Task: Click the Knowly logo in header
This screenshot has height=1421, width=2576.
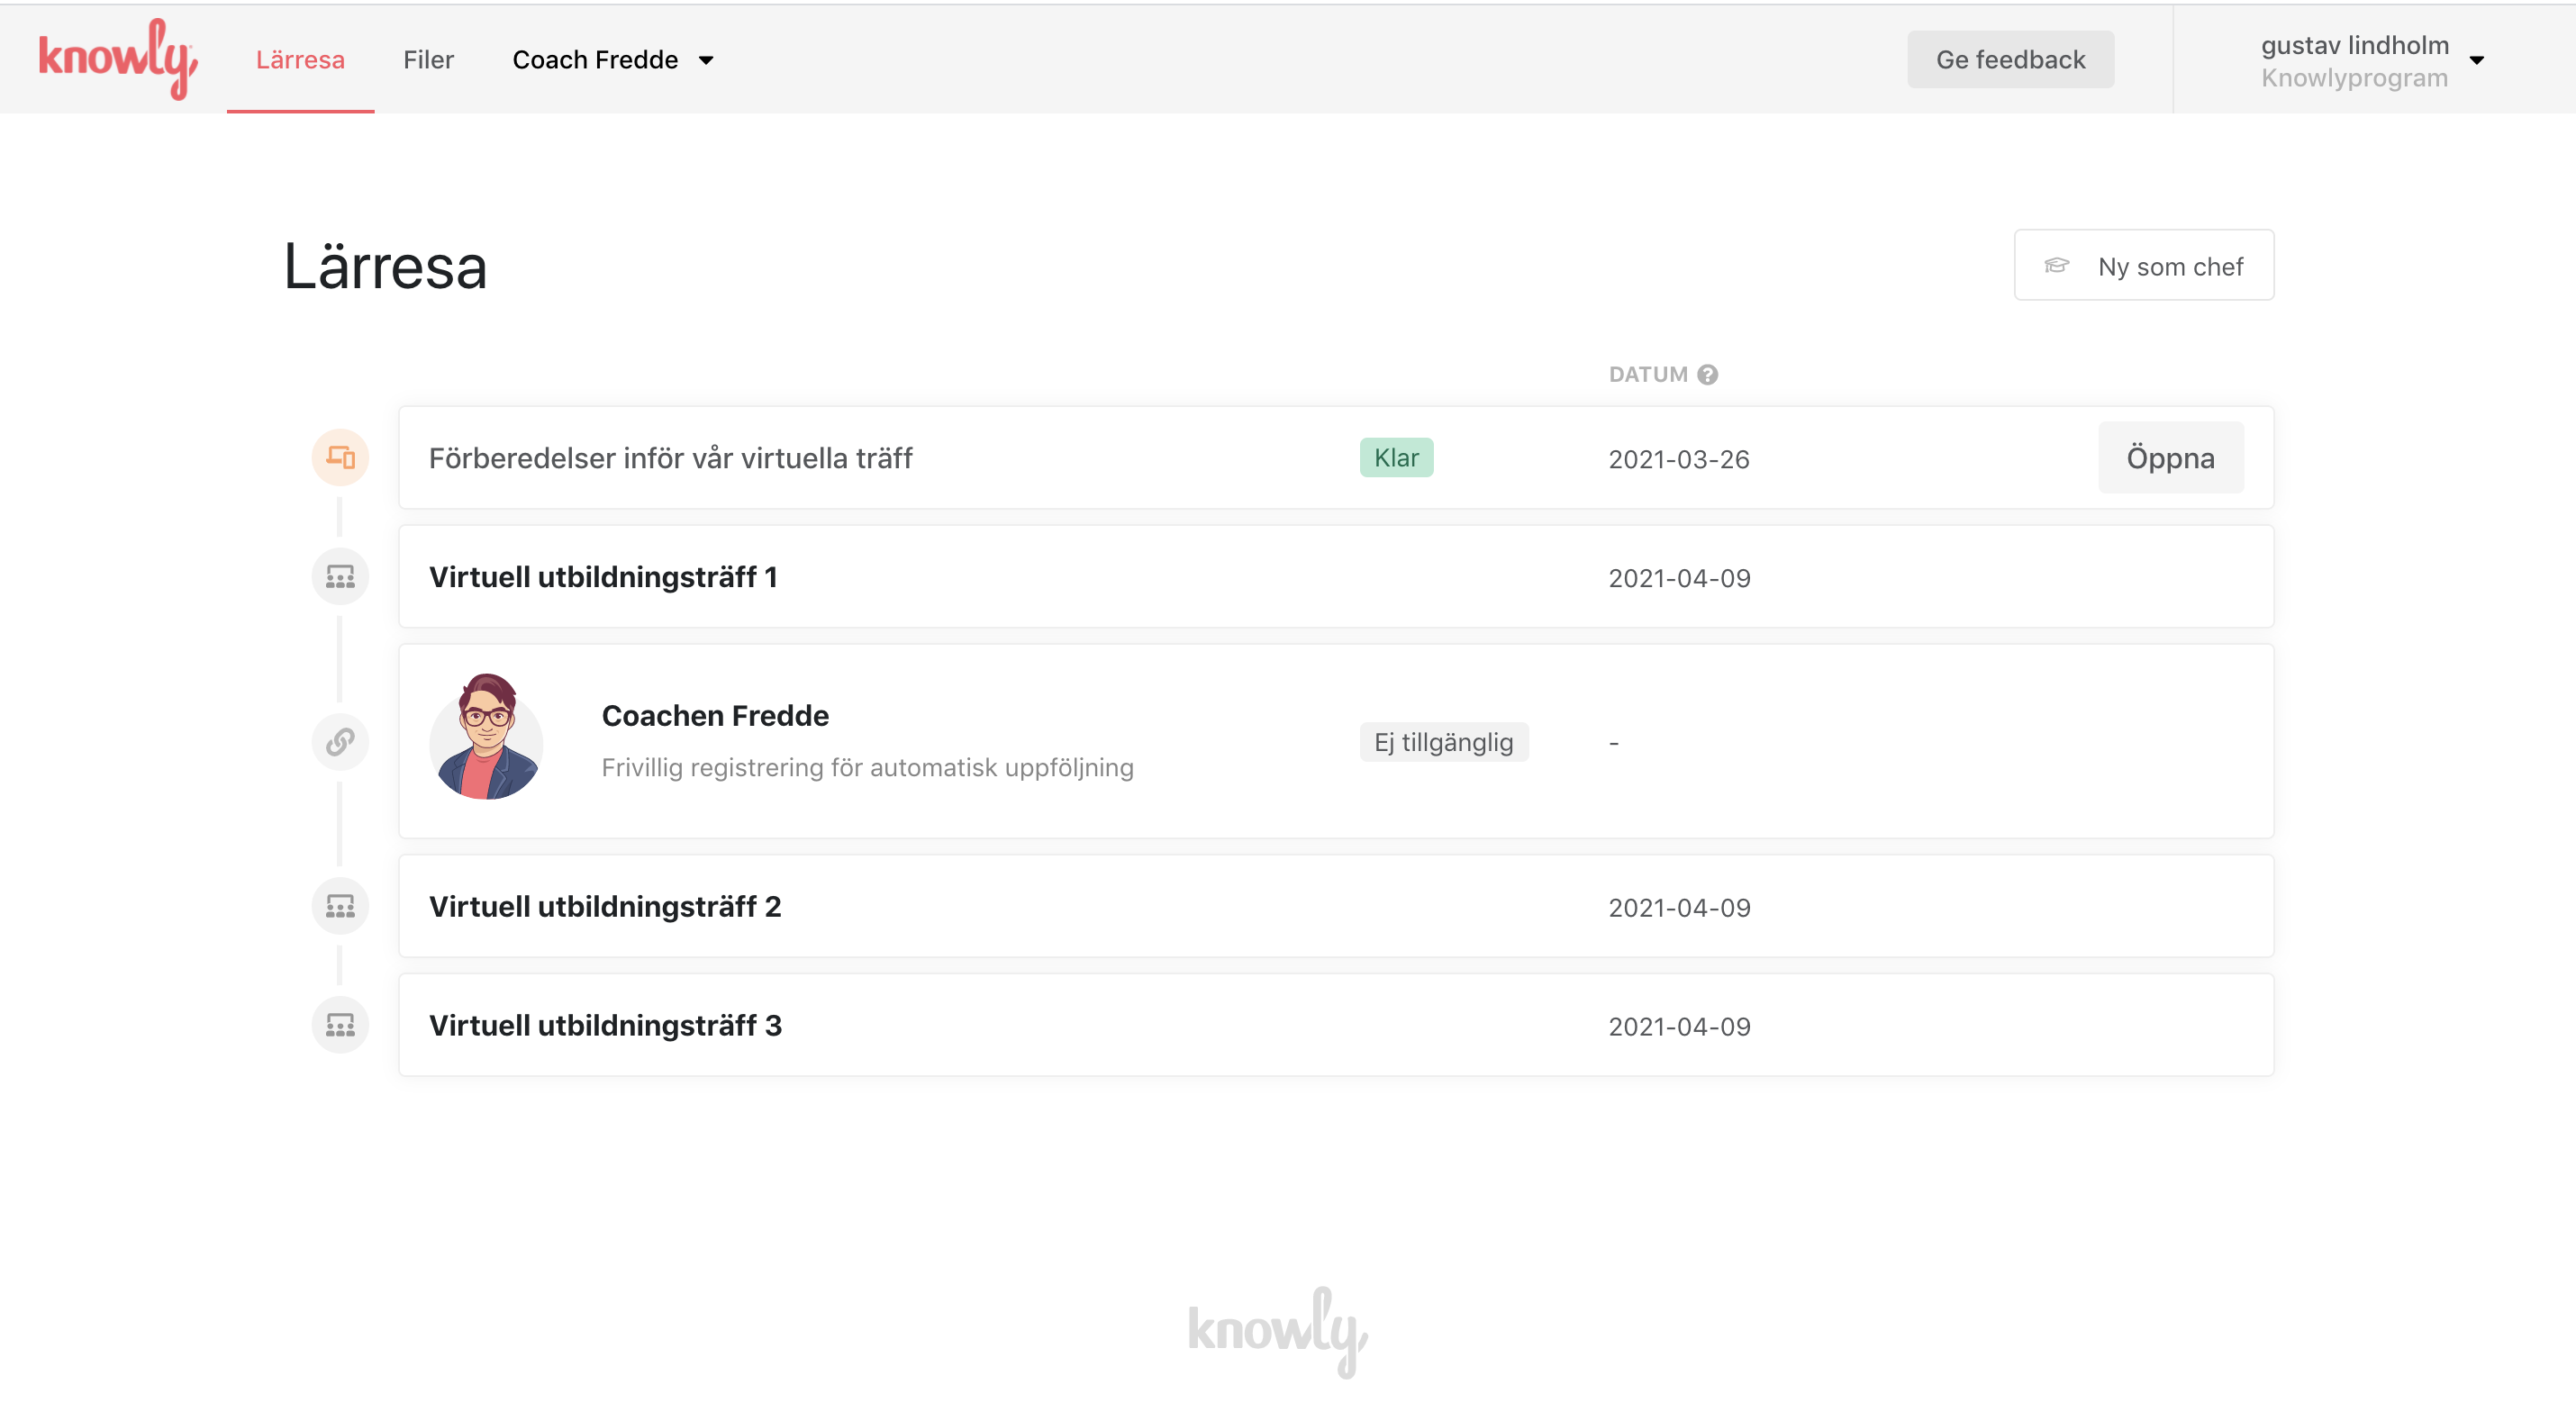Action: 117,58
